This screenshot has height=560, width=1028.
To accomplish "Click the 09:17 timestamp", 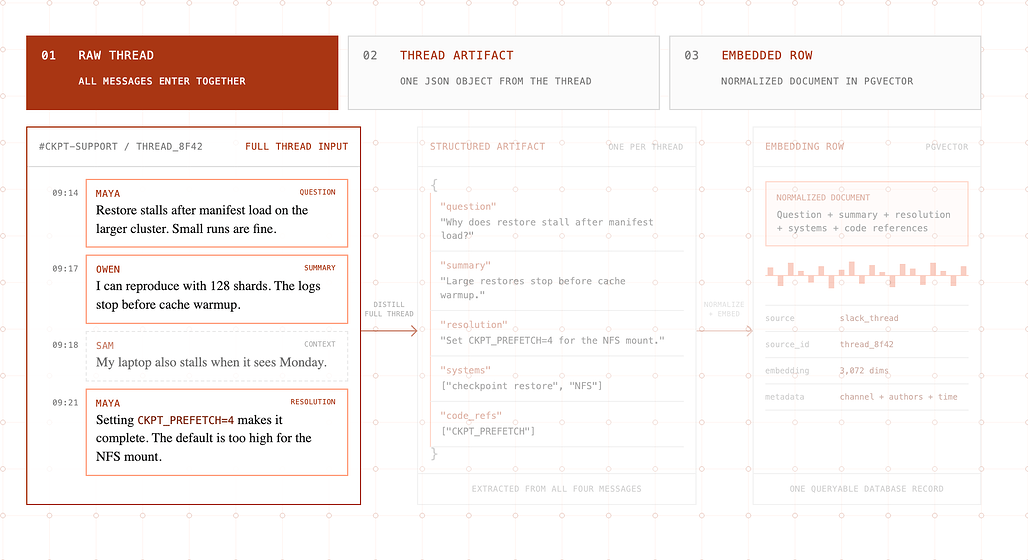I will [x=65, y=268].
